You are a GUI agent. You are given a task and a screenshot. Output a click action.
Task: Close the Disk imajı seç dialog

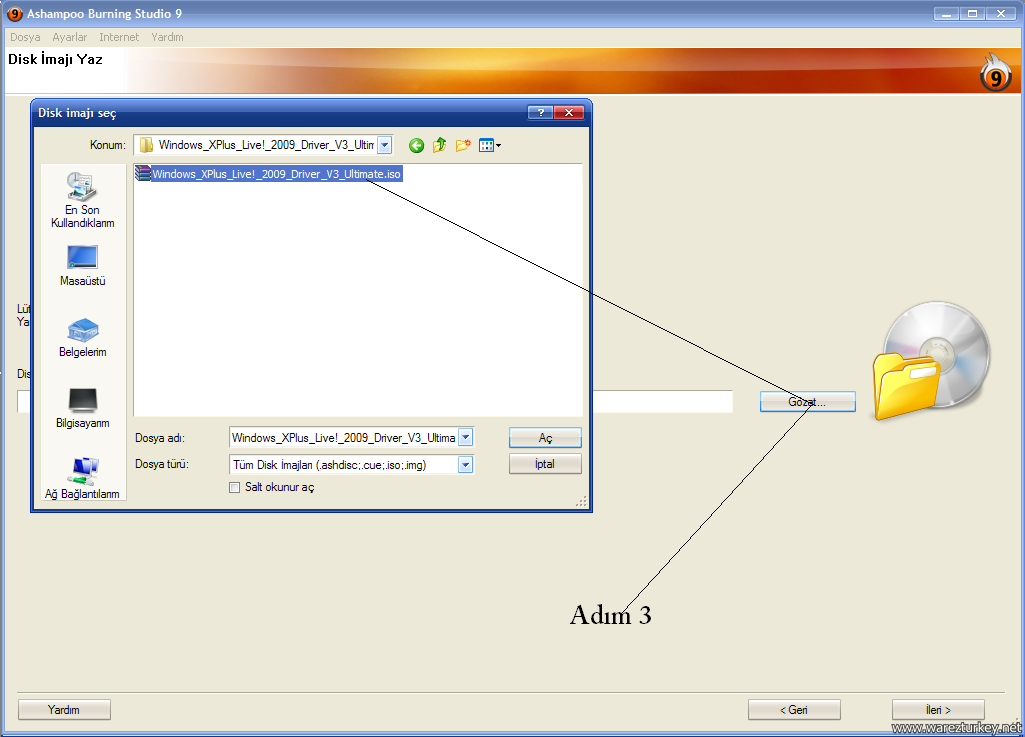pos(569,112)
